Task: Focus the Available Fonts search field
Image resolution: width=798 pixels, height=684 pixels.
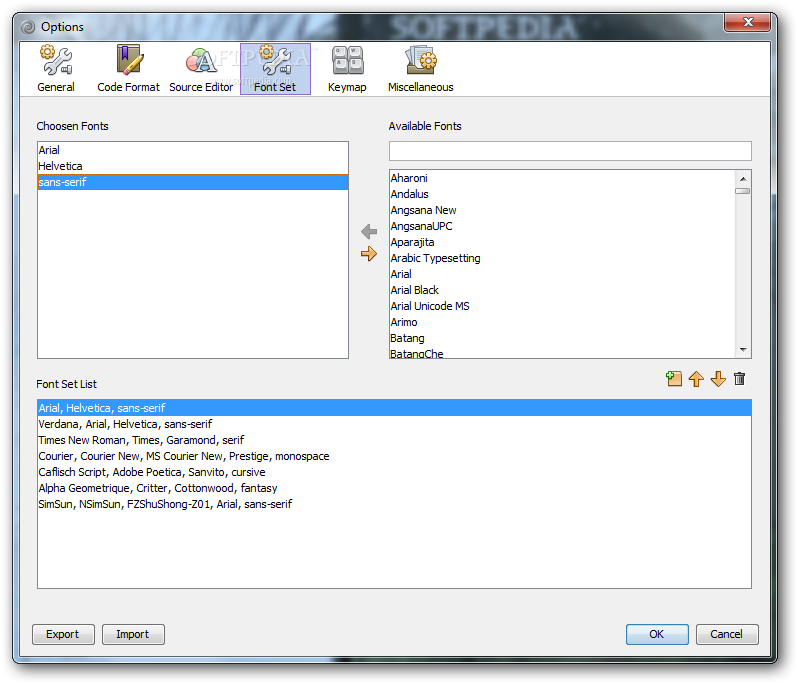Action: [570, 151]
